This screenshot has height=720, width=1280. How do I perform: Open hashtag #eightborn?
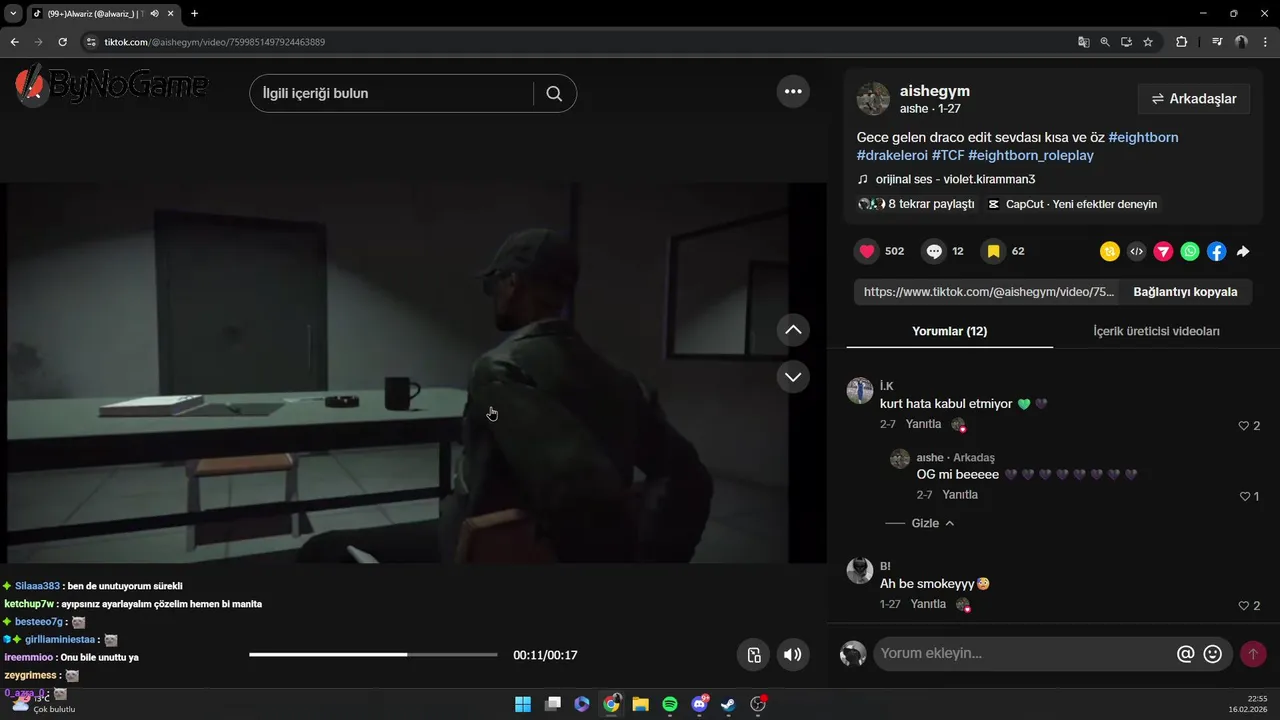[1143, 137]
